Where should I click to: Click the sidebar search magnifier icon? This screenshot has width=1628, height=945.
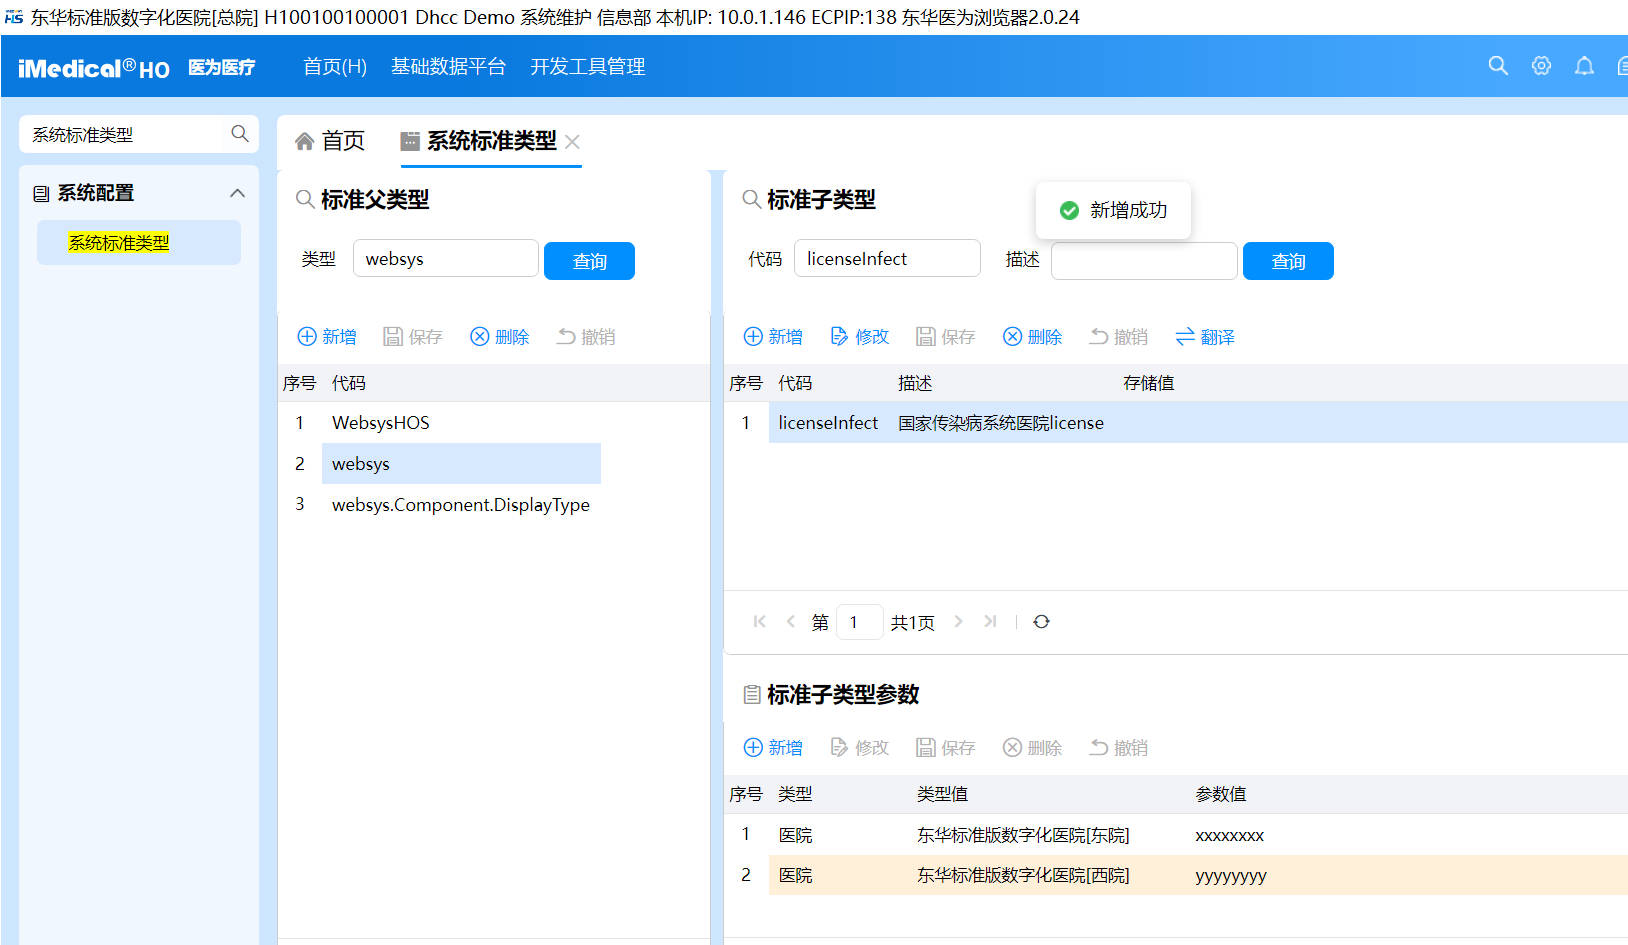[239, 134]
